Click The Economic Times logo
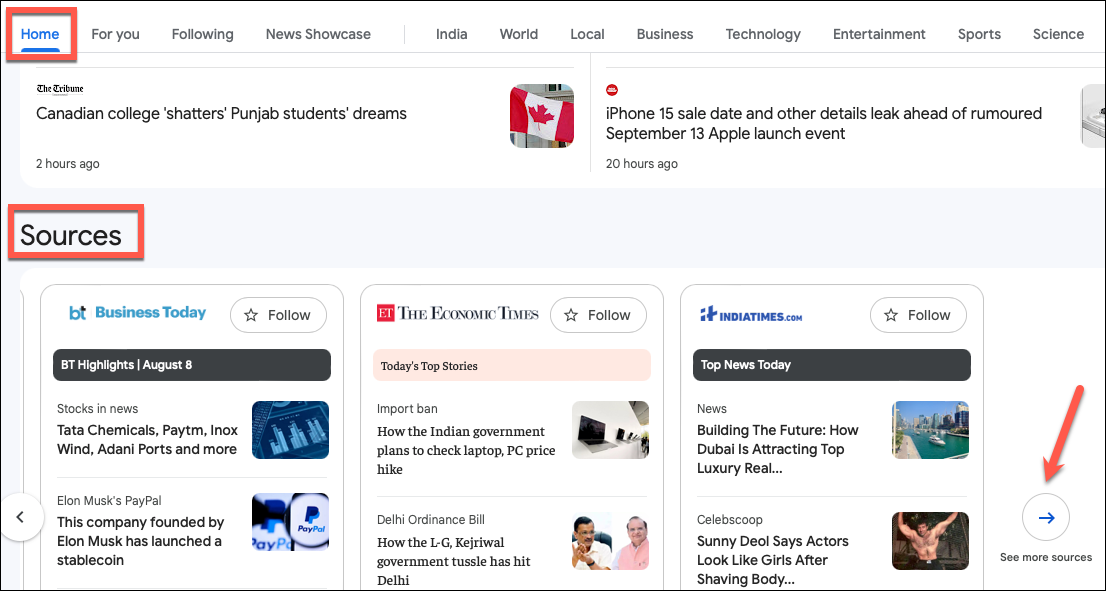Image resolution: width=1106 pixels, height=591 pixels. [x=458, y=313]
